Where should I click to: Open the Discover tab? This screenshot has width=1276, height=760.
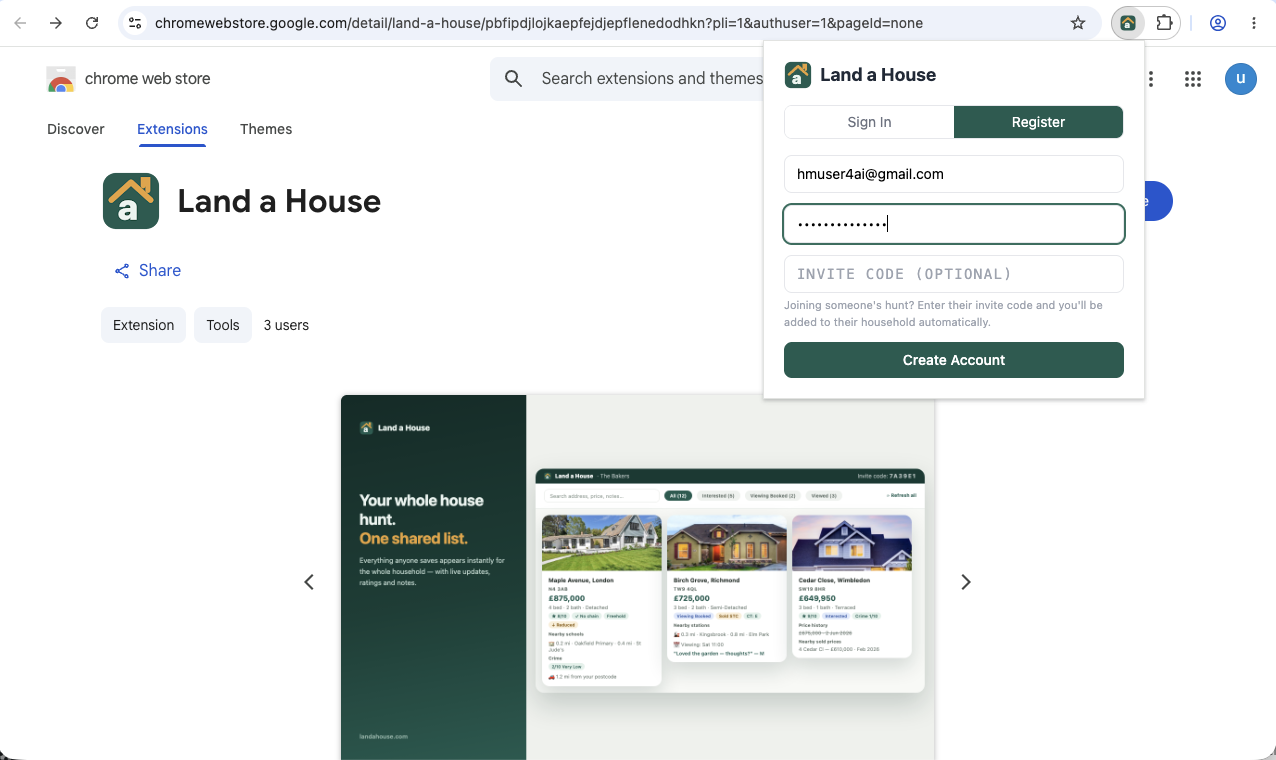[x=76, y=129]
